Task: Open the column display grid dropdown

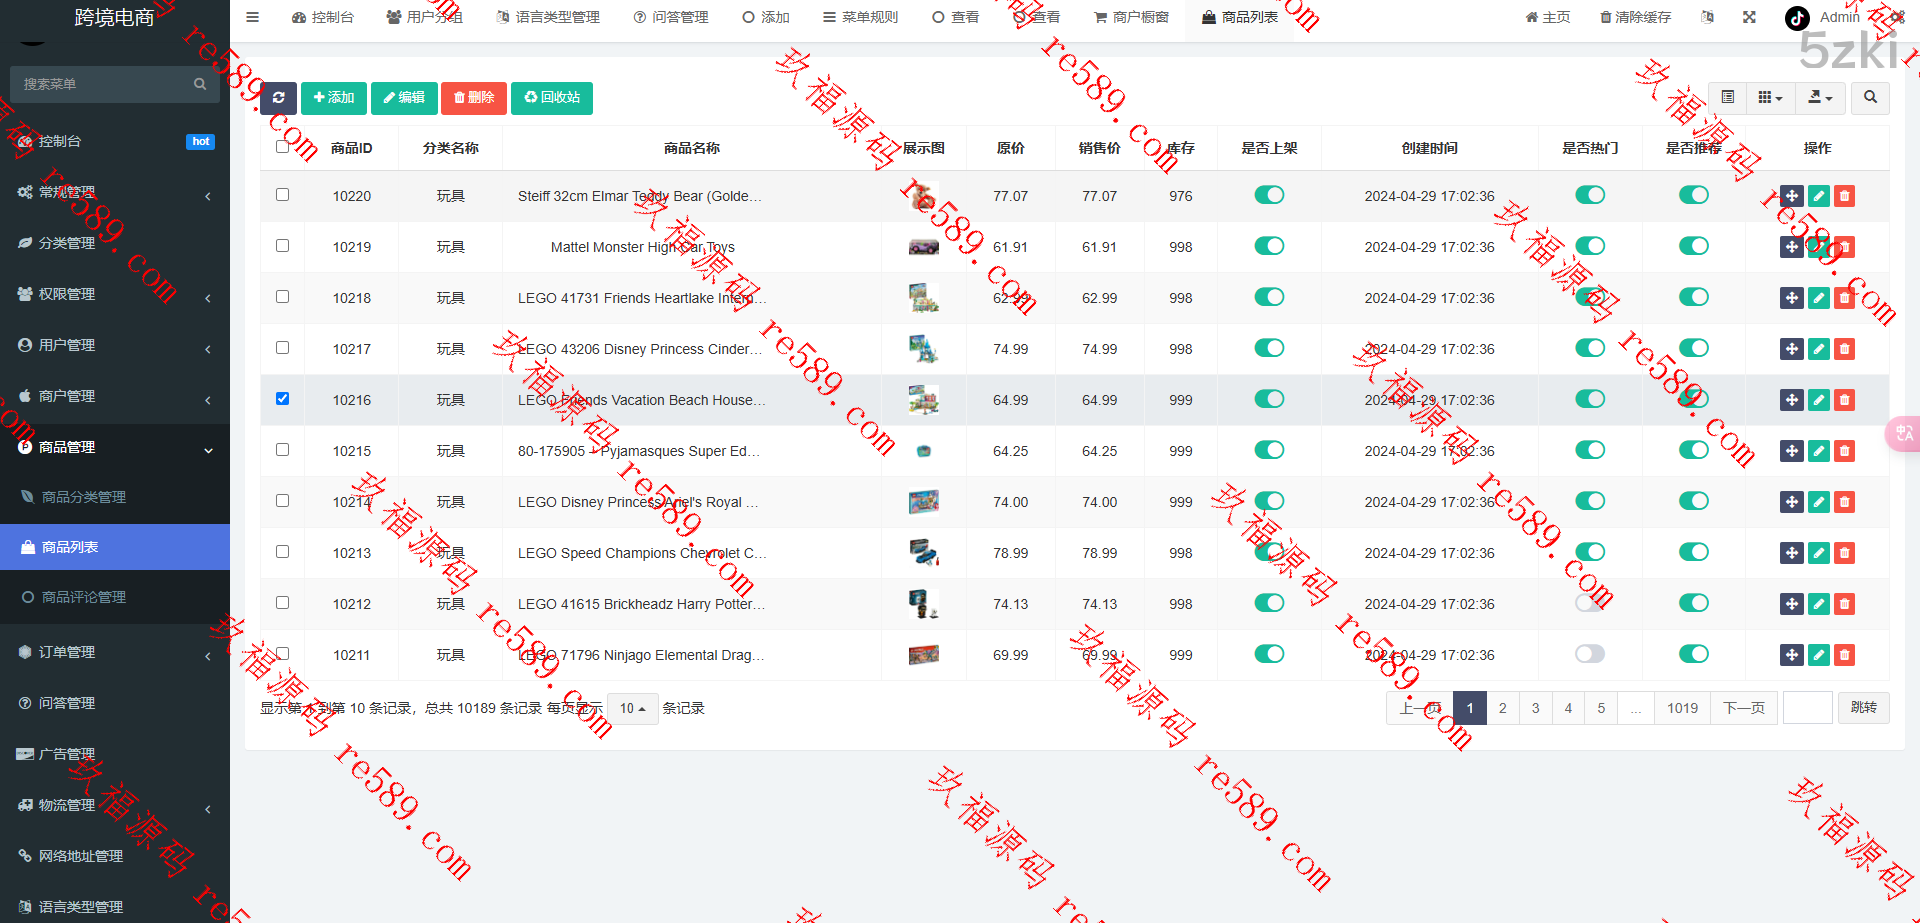Action: pos(1770,98)
